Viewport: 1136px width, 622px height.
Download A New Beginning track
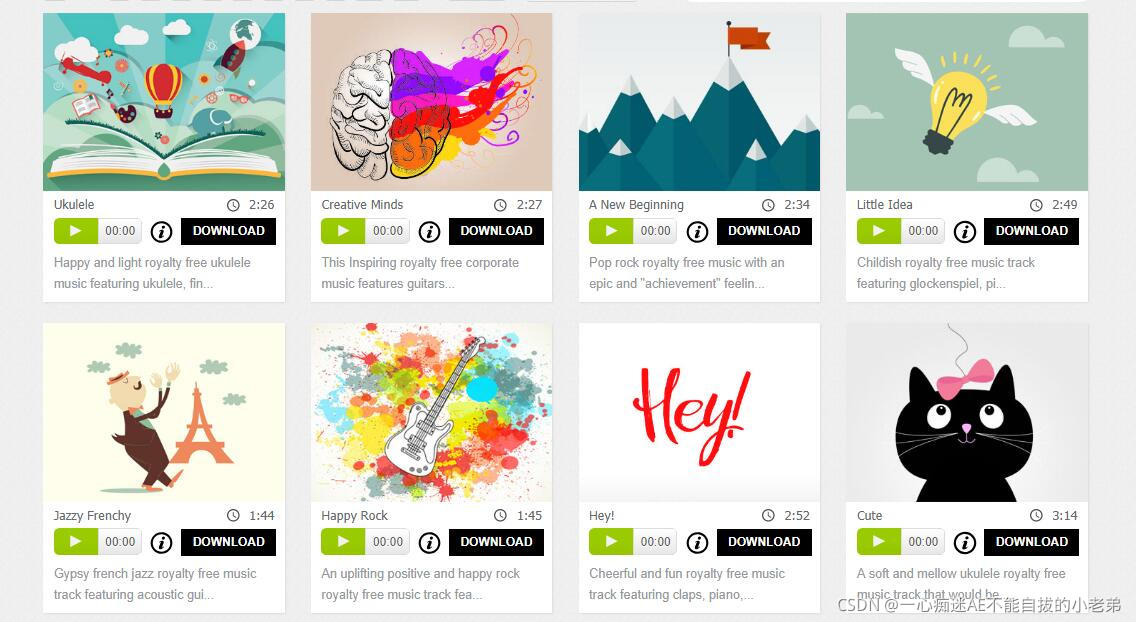coord(764,231)
